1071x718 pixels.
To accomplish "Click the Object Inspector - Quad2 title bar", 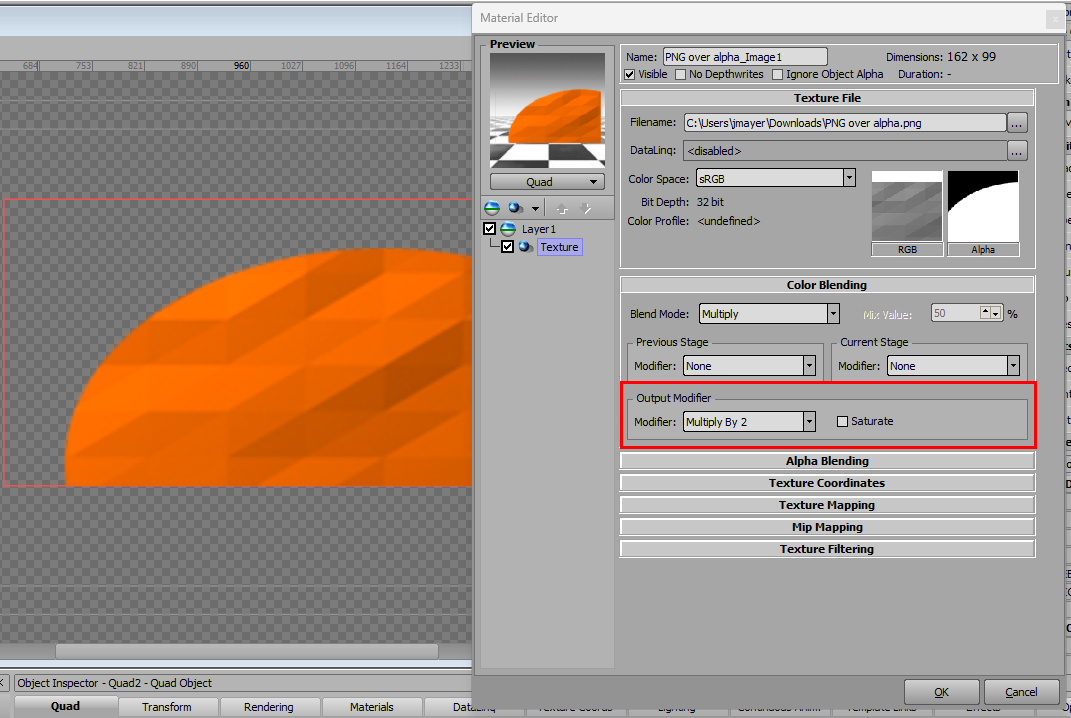I will coord(242,682).
